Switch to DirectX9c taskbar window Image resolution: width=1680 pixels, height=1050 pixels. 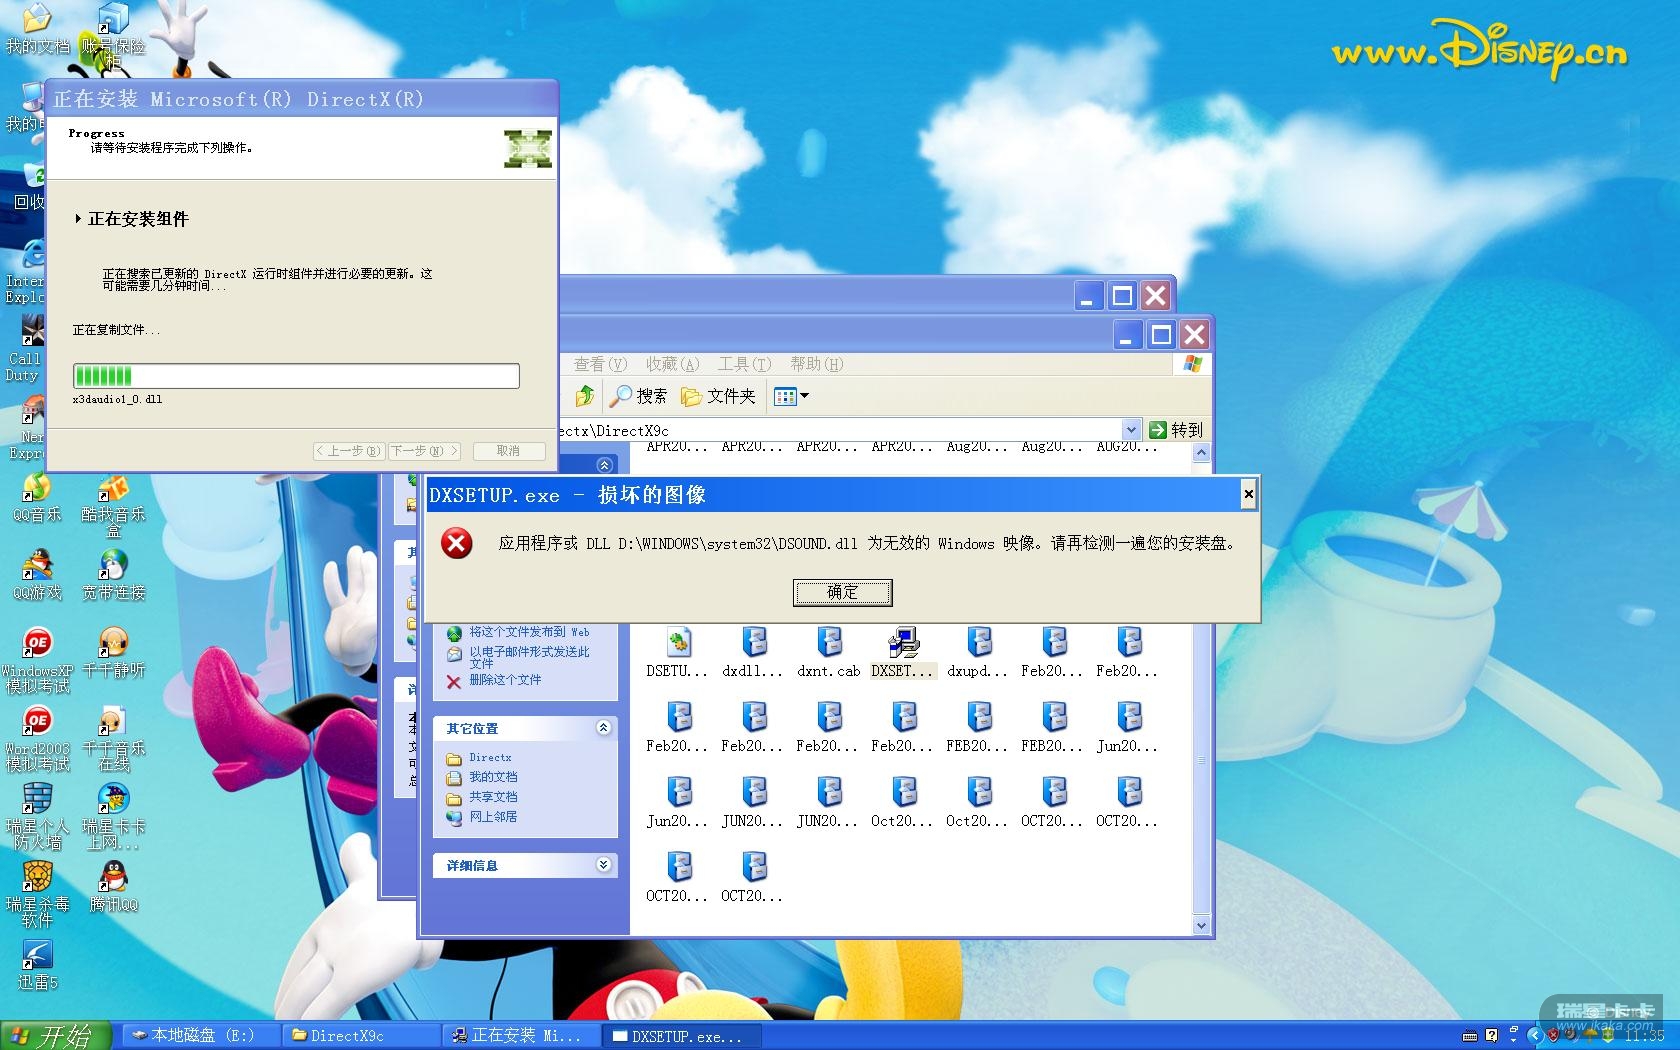pyautogui.click(x=362, y=1036)
